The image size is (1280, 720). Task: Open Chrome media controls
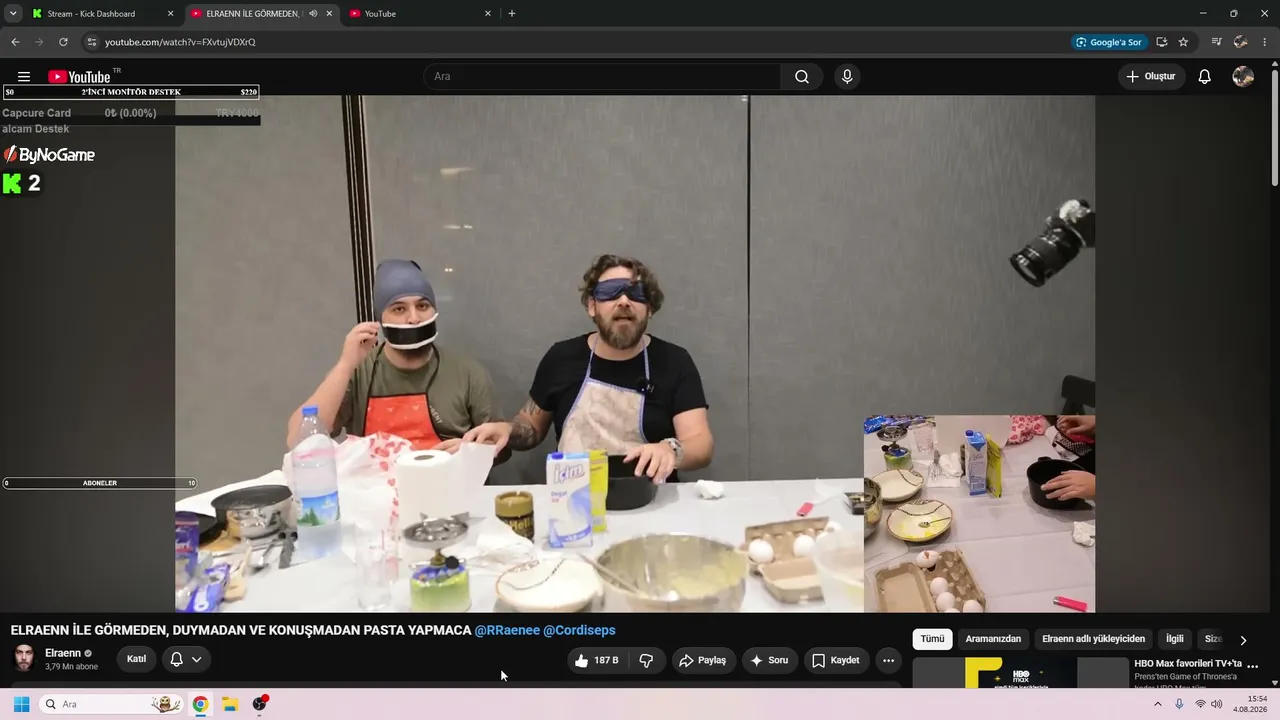pyautogui.click(x=1217, y=42)
